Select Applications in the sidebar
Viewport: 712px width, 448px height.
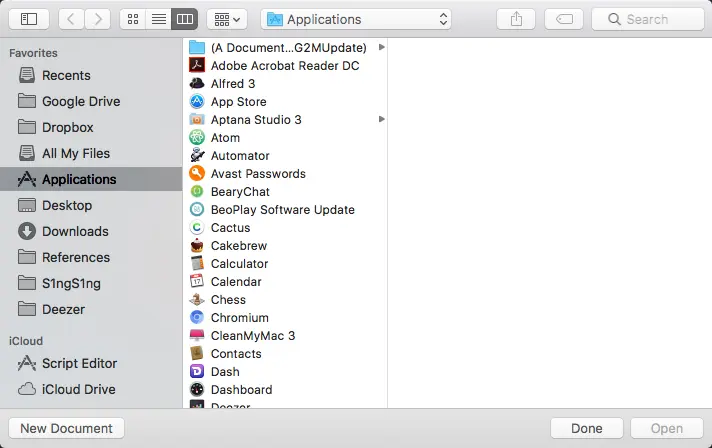coord(91,179)
